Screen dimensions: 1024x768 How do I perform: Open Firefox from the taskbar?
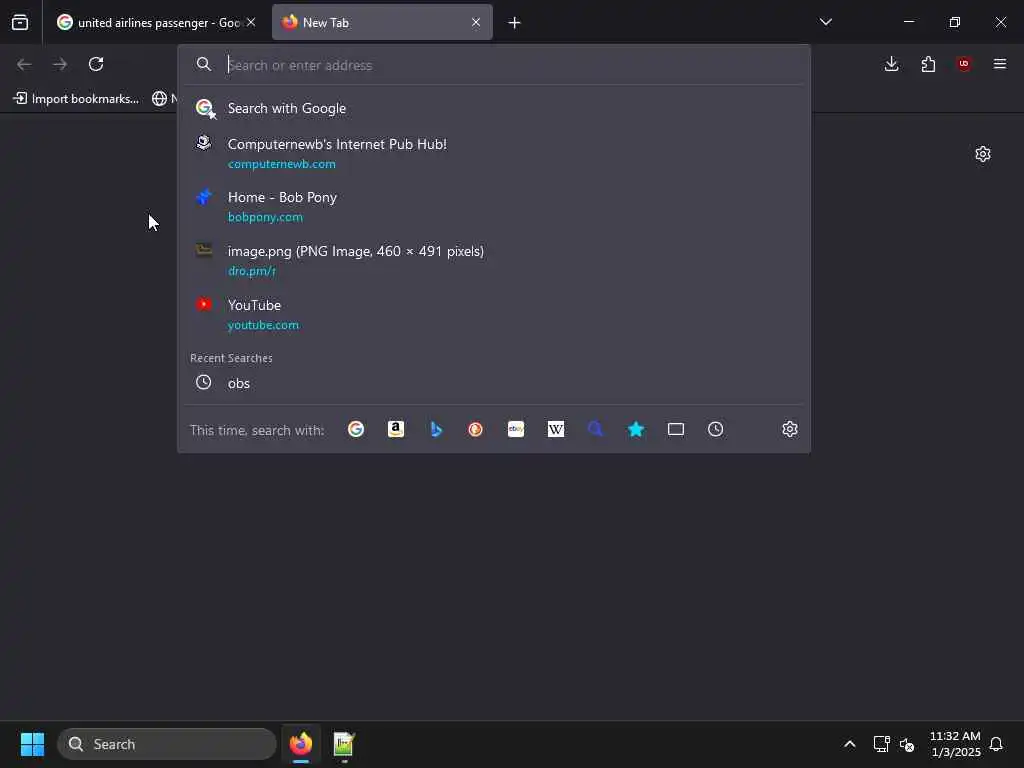pos(301,744)
